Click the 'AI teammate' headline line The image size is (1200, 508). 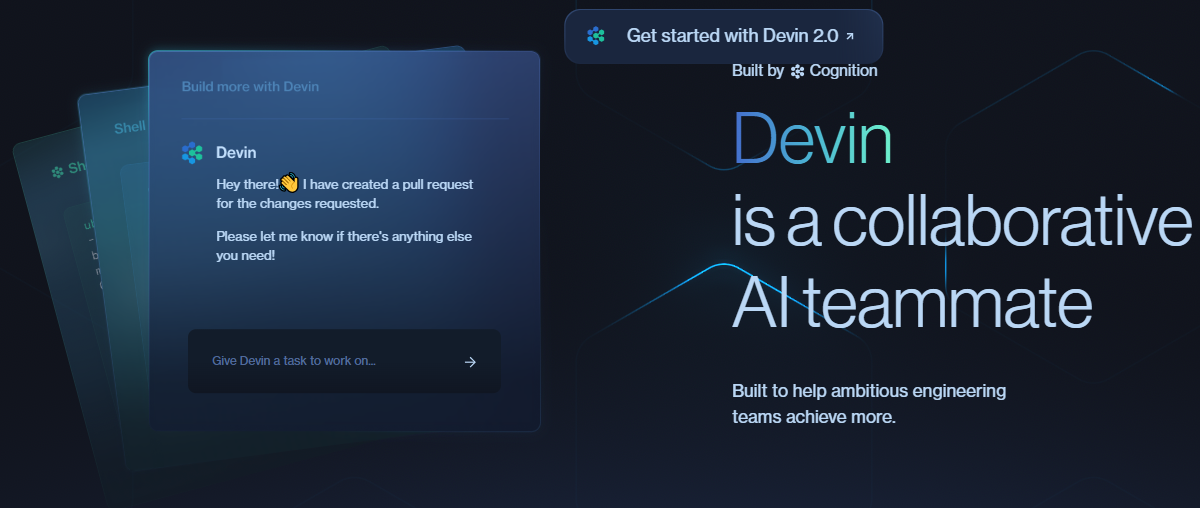tap(912, 302)
